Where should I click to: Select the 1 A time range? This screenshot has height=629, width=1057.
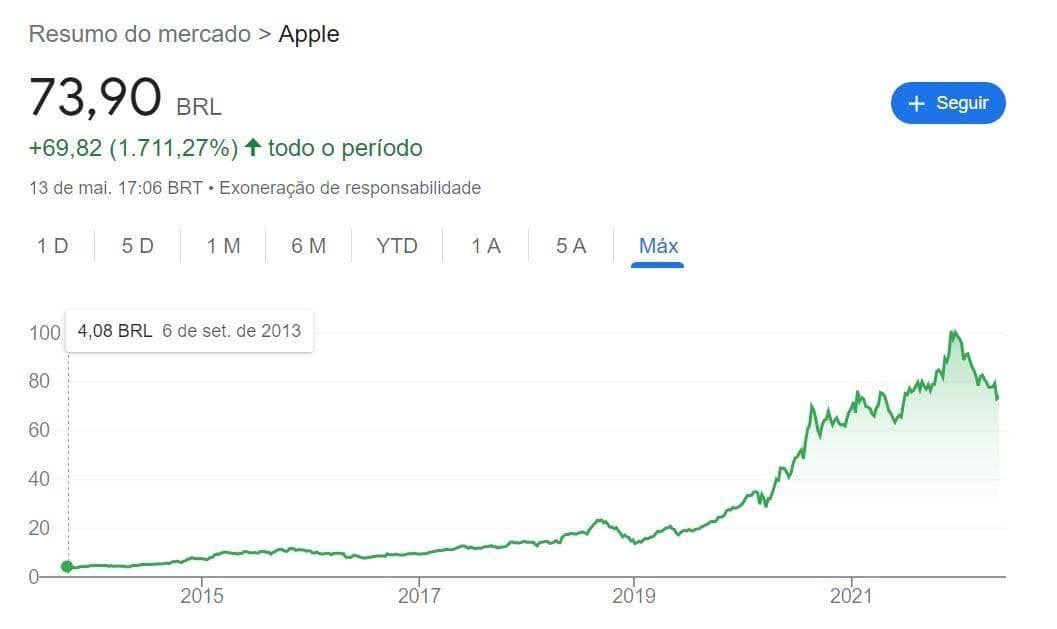click(x=484, y=245)
